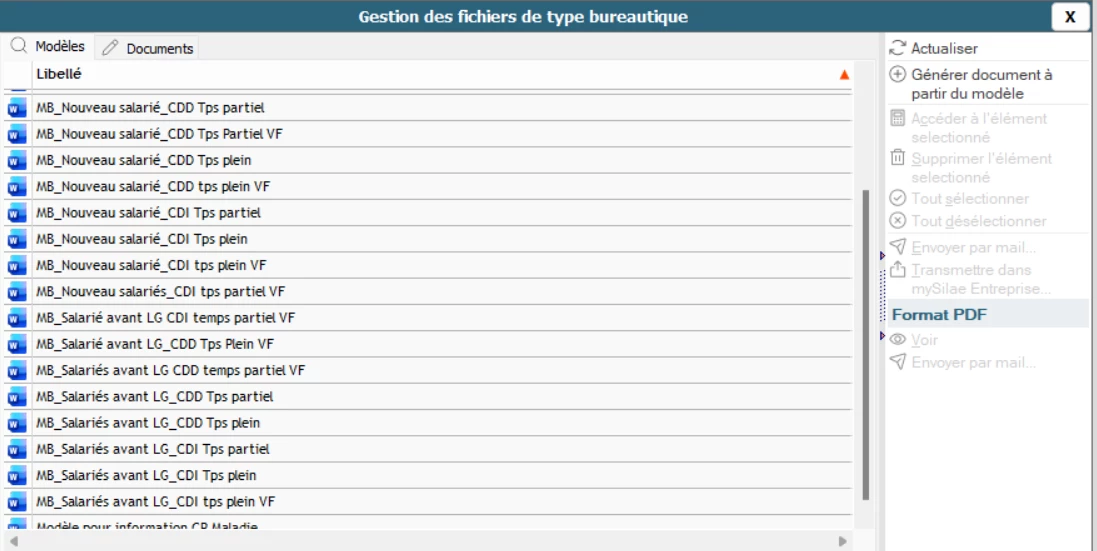The height and width of the screenshot is (551, 1097).
Task: Click Word icon beside MB_Nouveau salarié_CDD Tps plein
Action: (x=16, y=160)
